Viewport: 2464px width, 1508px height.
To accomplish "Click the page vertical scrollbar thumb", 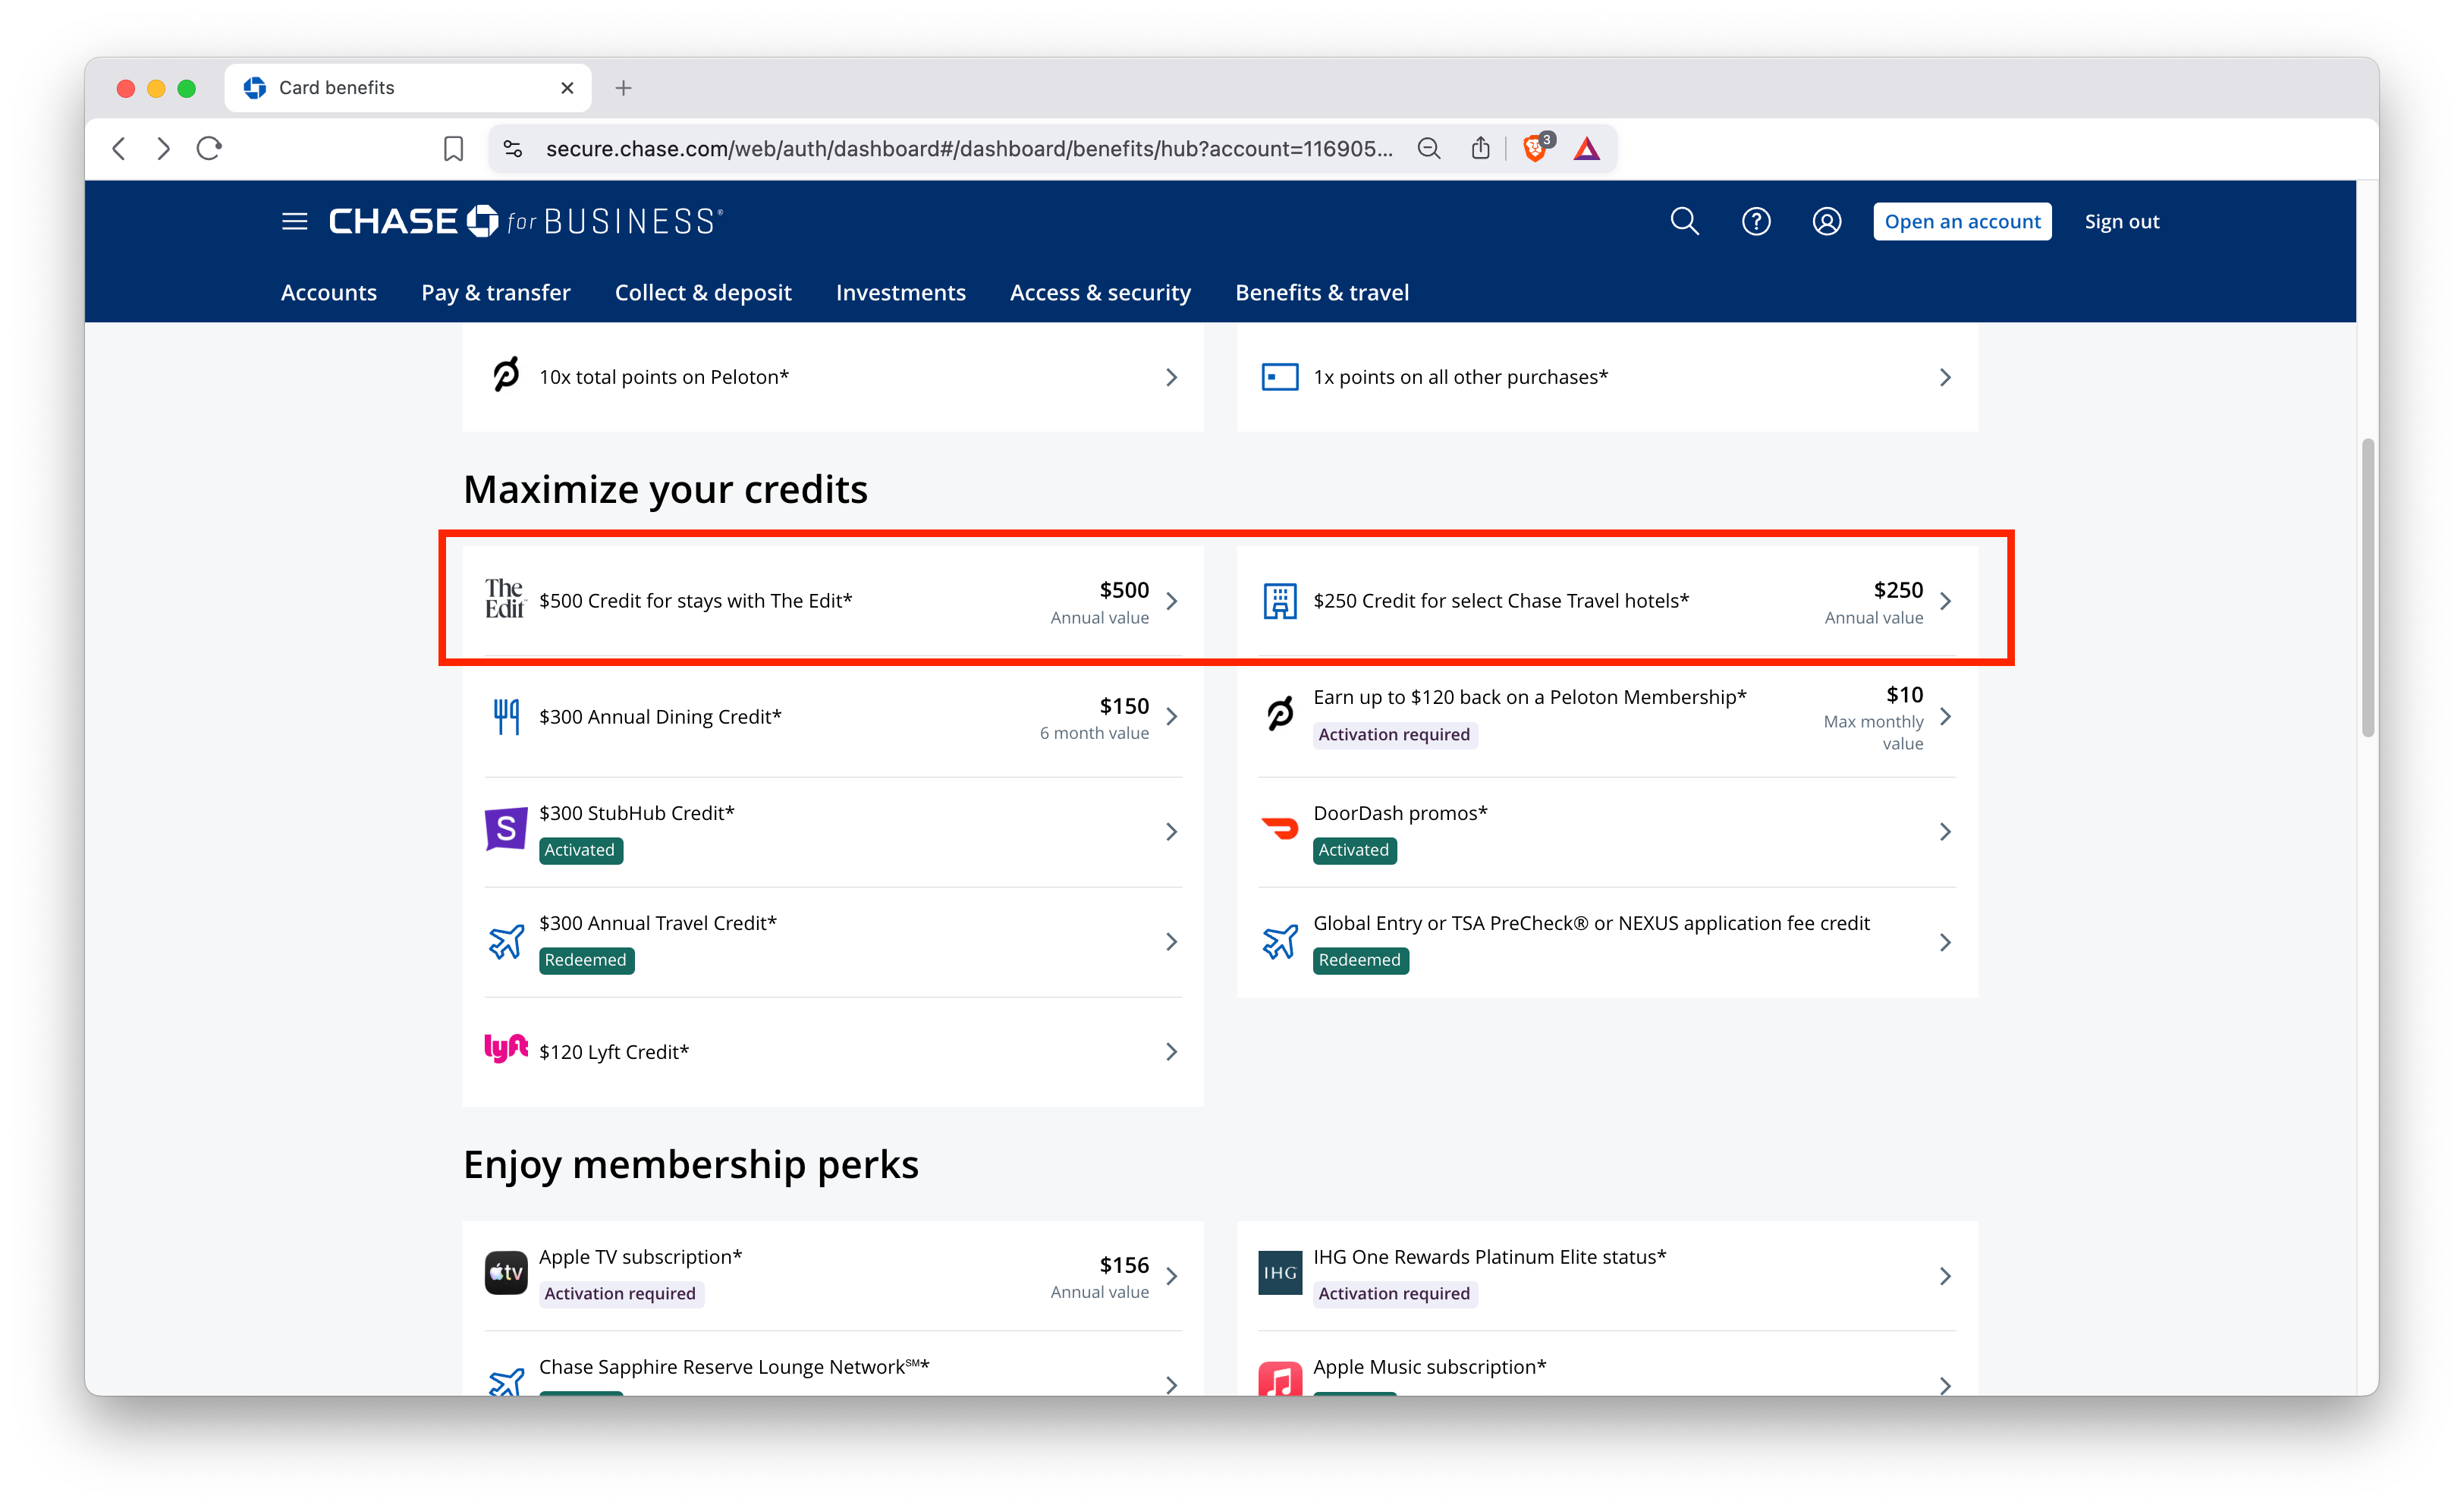I will click(2368, 587).
